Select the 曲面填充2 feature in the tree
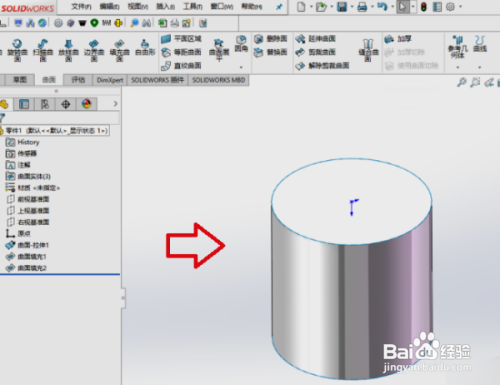 pyautogui.click(x=26, y=268)
